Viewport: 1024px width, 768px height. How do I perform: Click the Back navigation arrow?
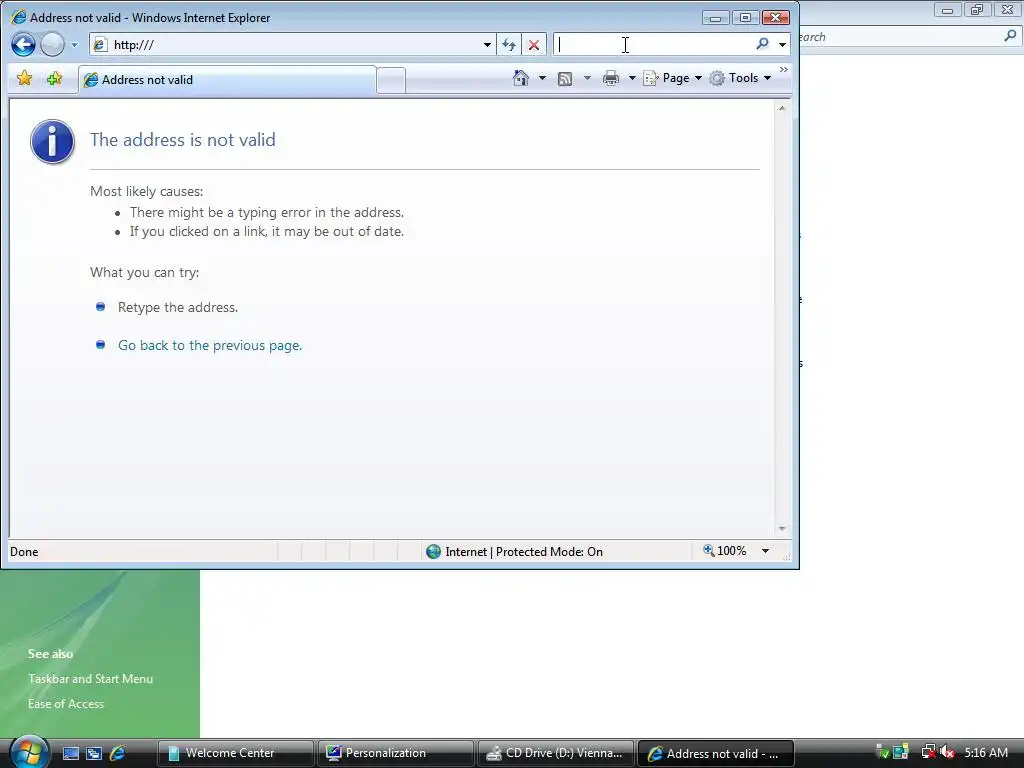click(x=23, y=44)
